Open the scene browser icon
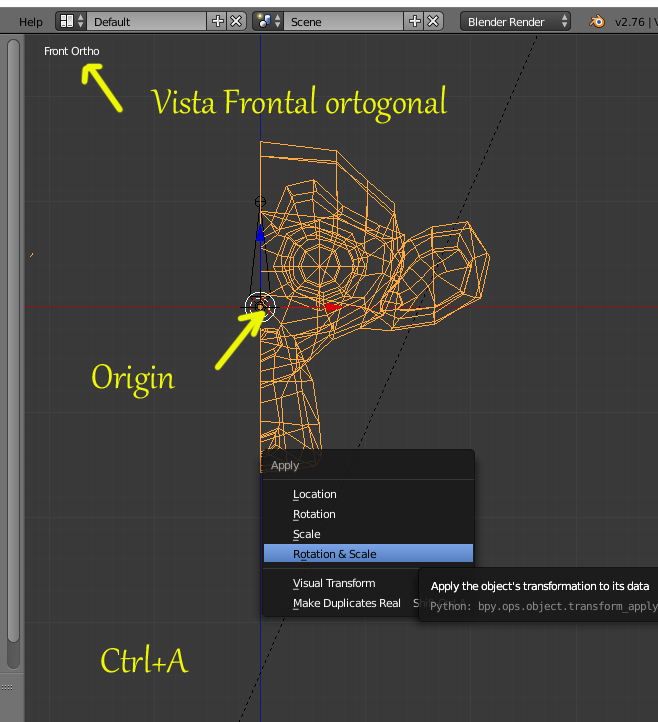This screenshot has height=722, width=658. [x=268, y=21]
